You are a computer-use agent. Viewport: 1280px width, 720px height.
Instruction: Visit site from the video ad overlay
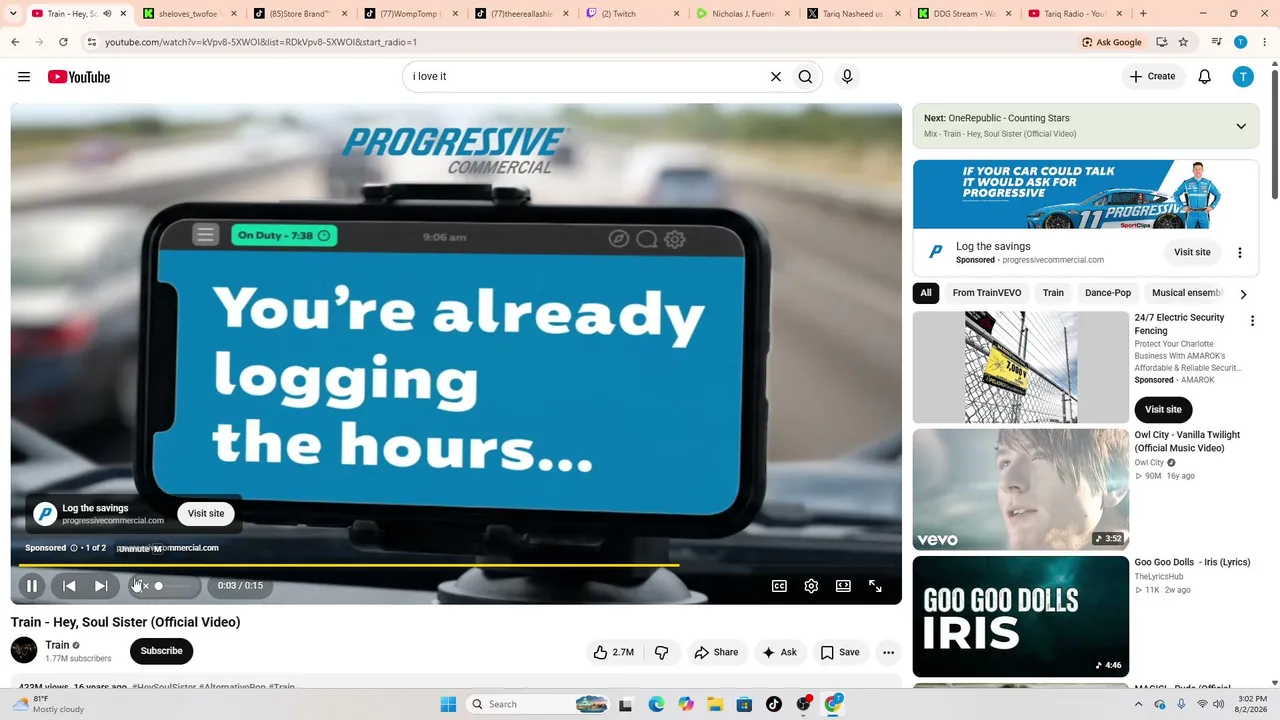(x=206, y=513)
